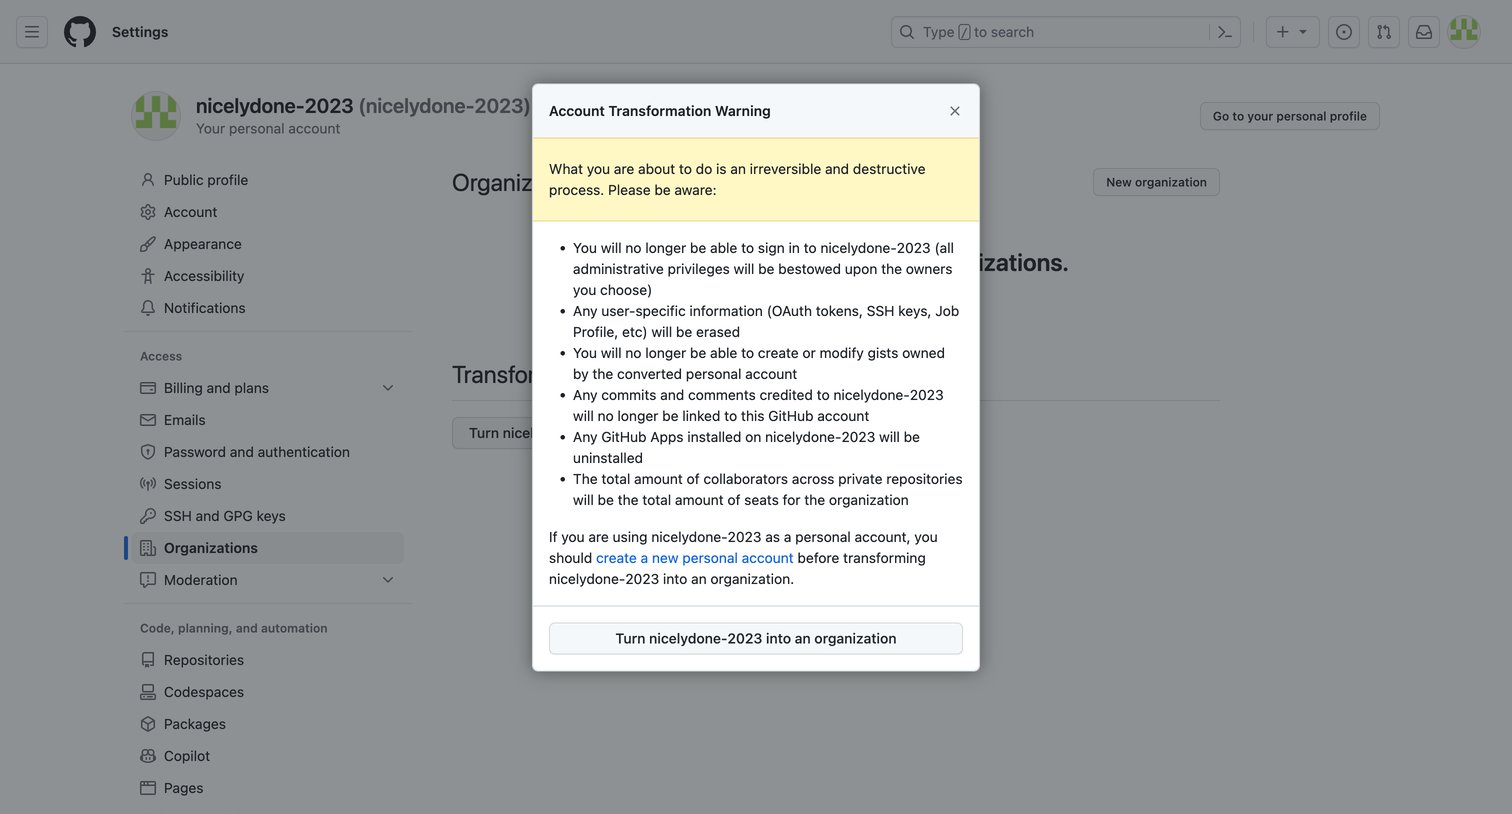Click the nicelydone-2023 profile avatar
The image size is (1512, 814).
click(x=156, y=116)
